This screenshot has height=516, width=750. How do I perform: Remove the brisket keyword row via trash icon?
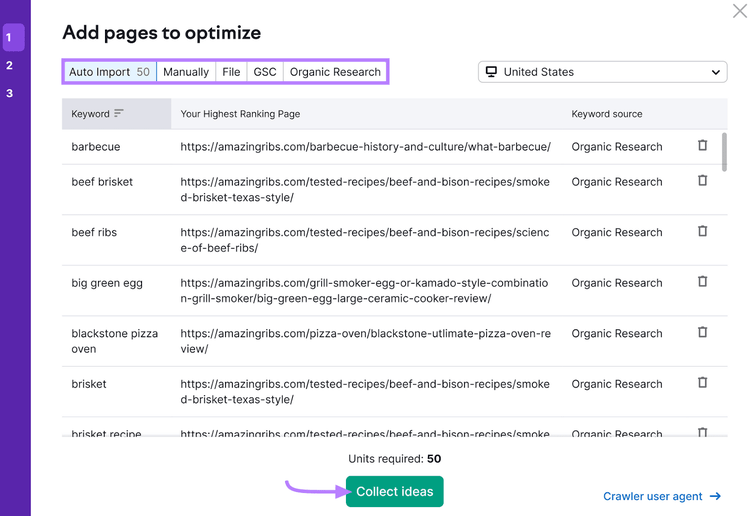702,383
